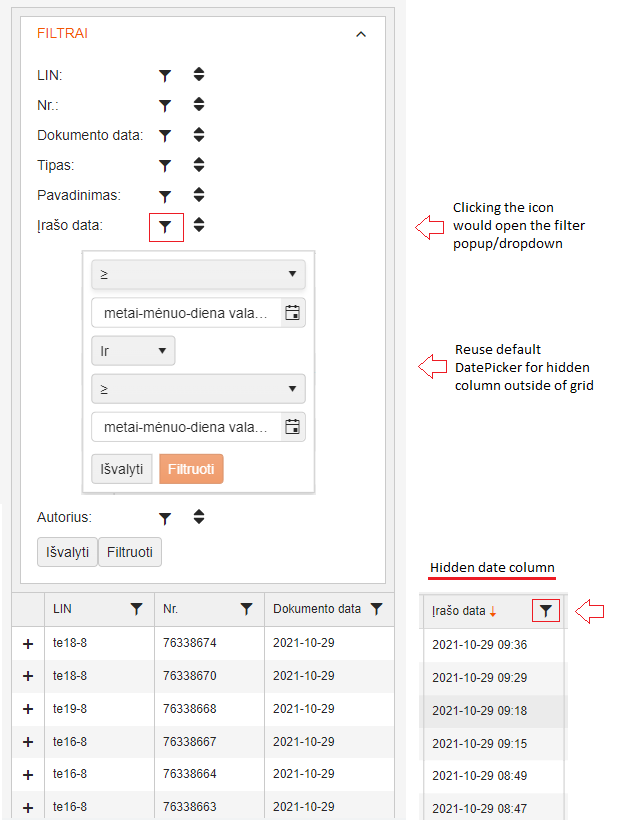The image size is (640, 825).
Task: Open calendar picker of the second date input
Action: point(292,427)
